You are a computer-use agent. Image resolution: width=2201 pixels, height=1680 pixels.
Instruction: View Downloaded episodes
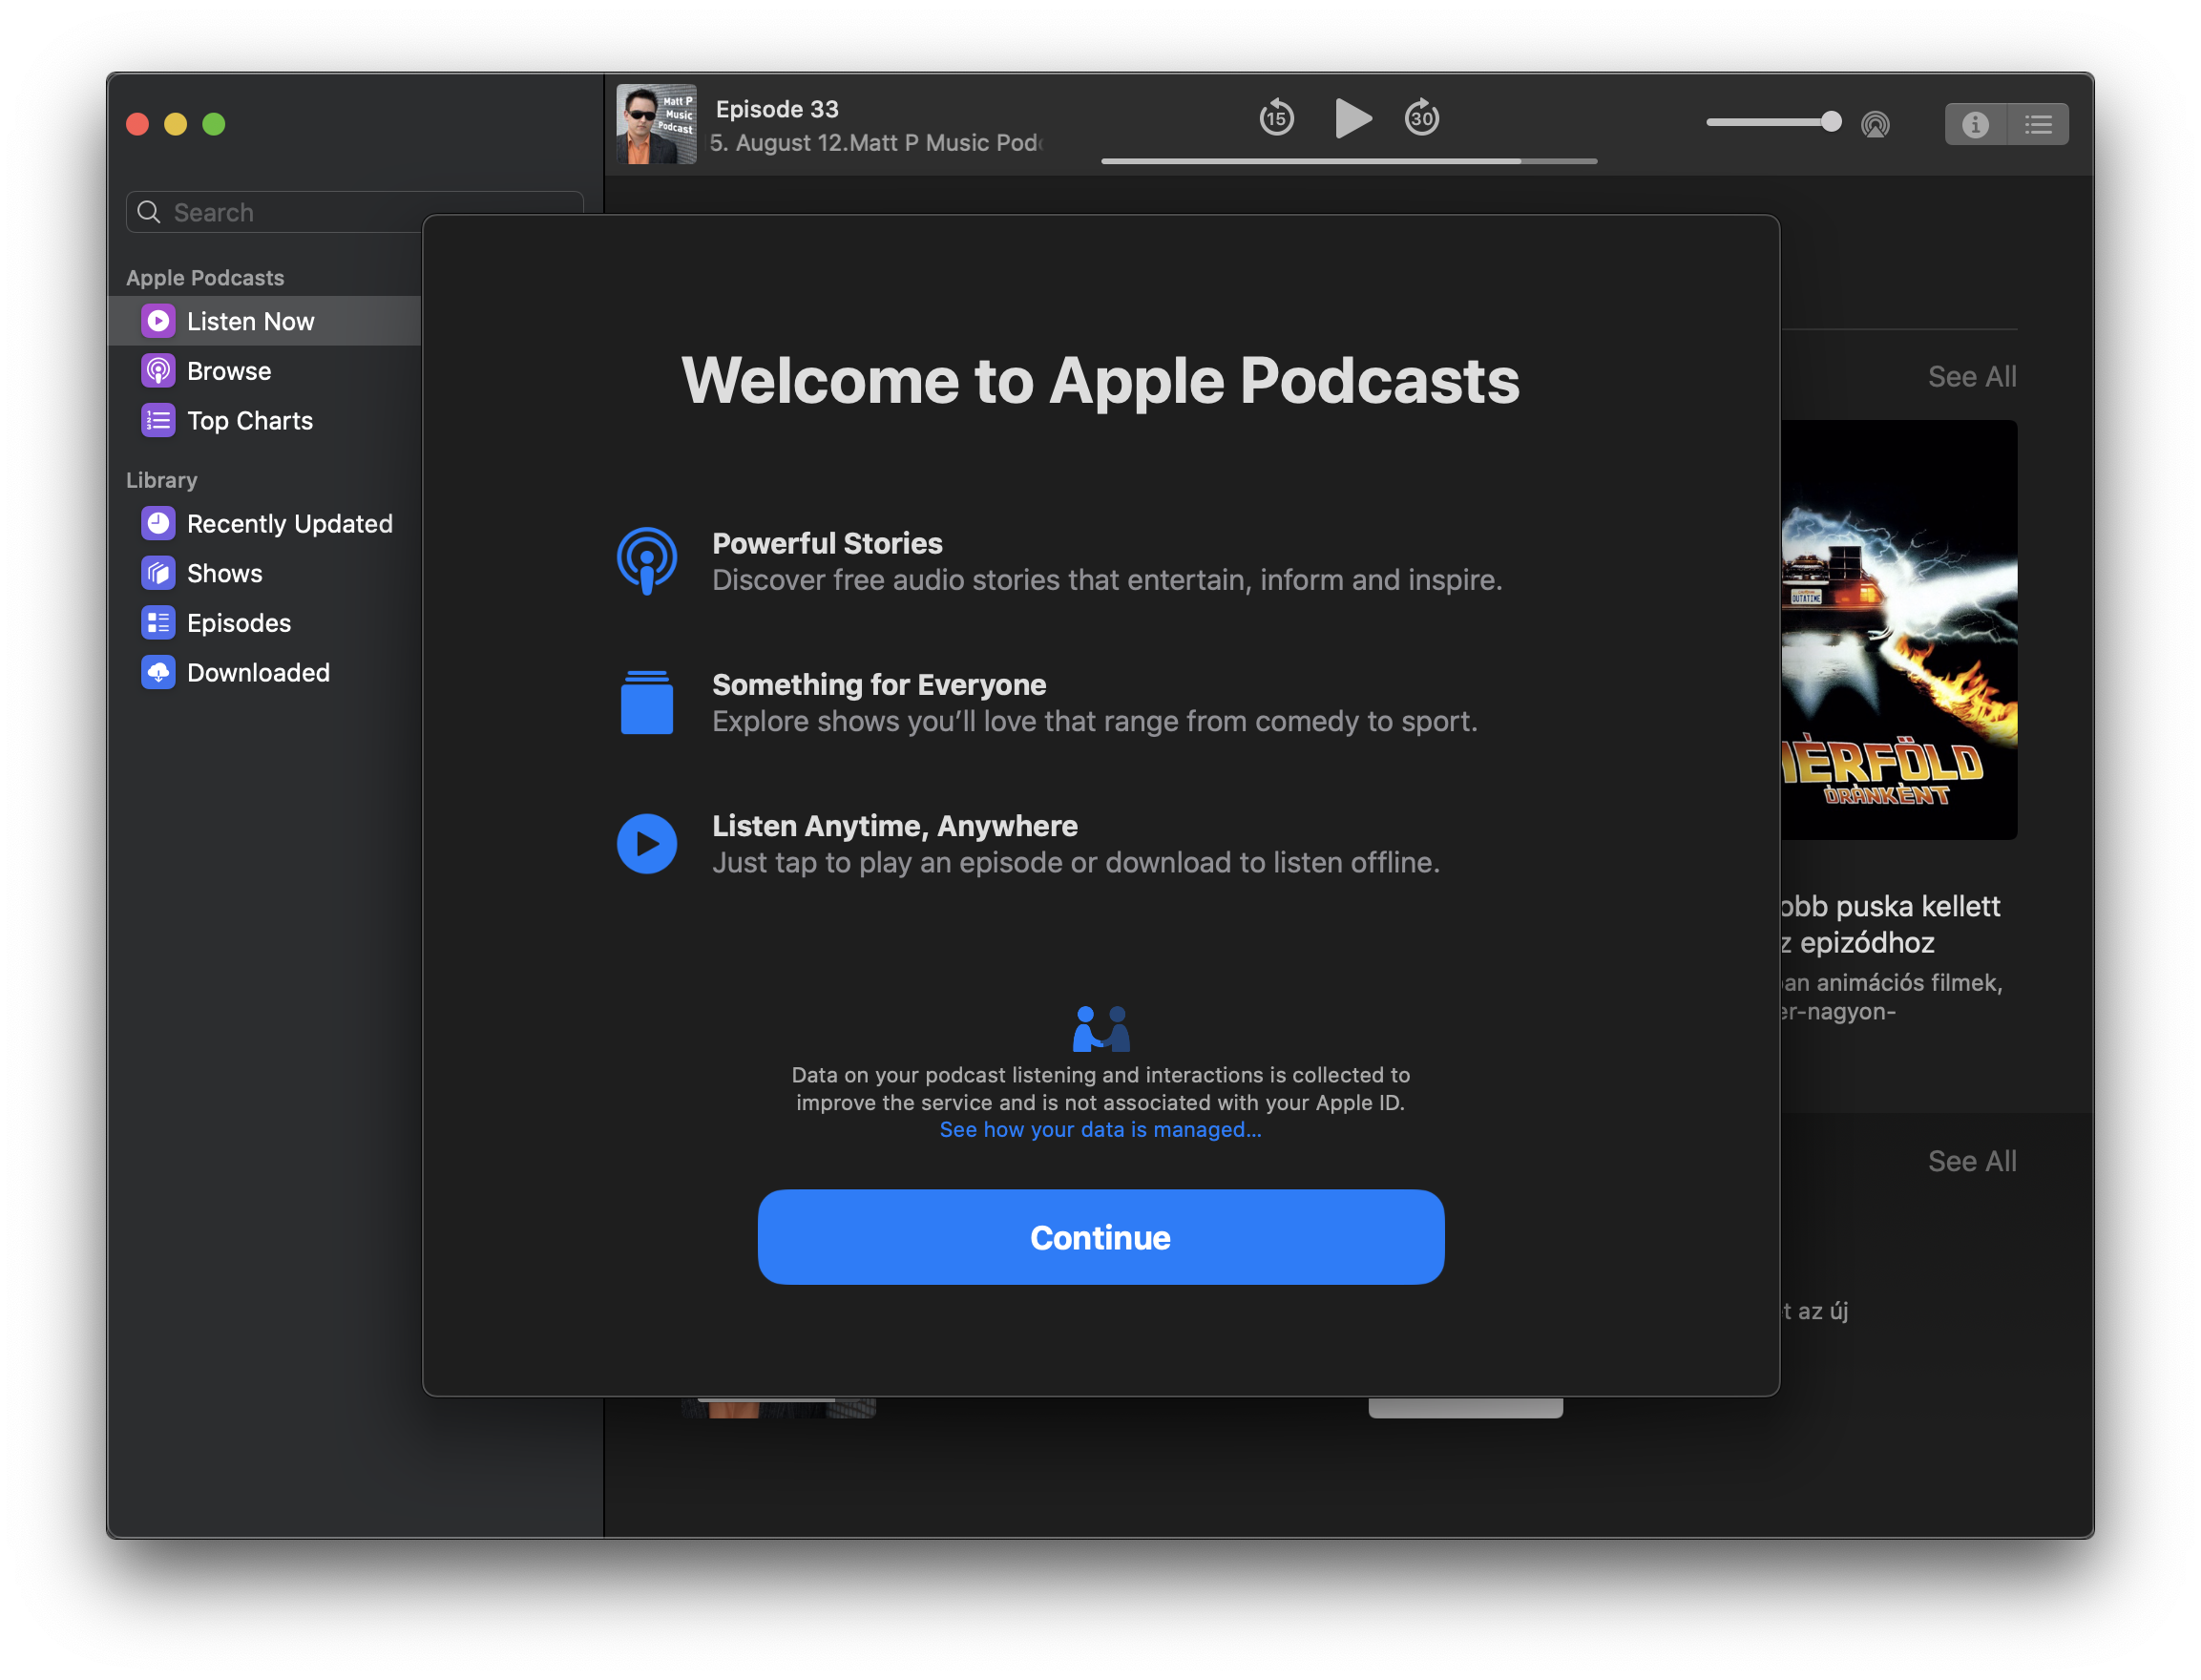coord(258,673)
